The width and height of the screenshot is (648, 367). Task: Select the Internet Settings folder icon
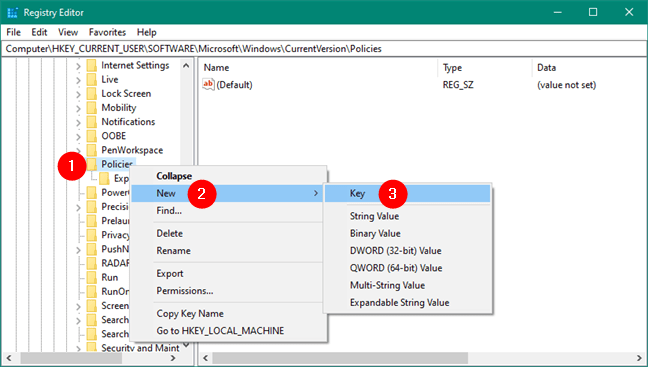pyautogui.click(x=92, y=65)
